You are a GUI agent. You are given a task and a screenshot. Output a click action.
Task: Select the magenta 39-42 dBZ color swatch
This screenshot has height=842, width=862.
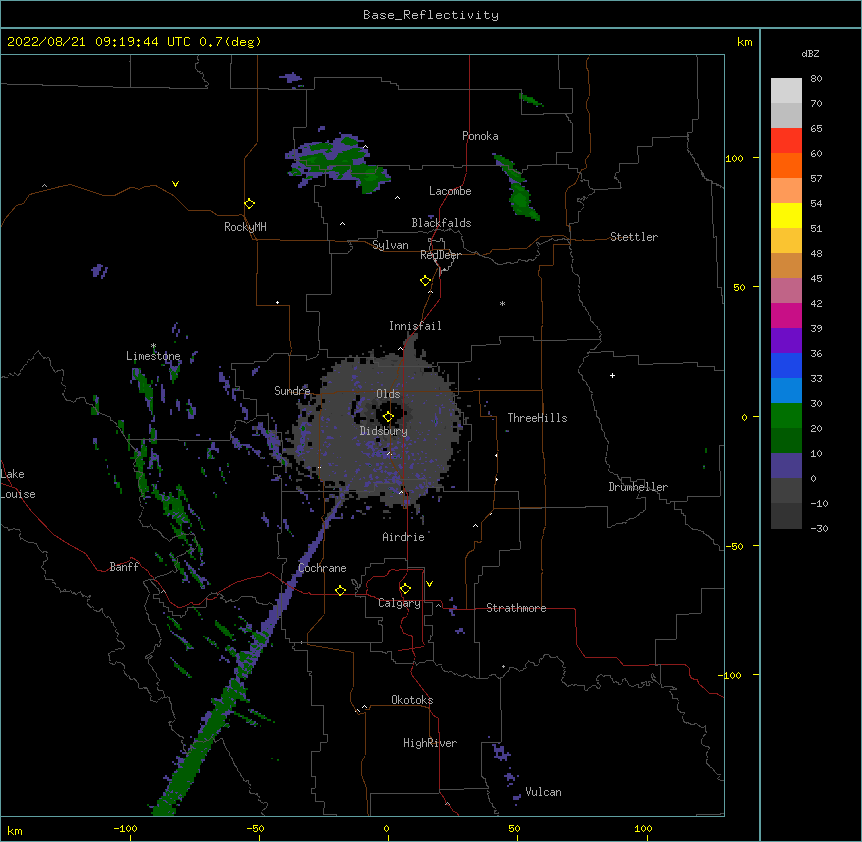pos(786,316)
